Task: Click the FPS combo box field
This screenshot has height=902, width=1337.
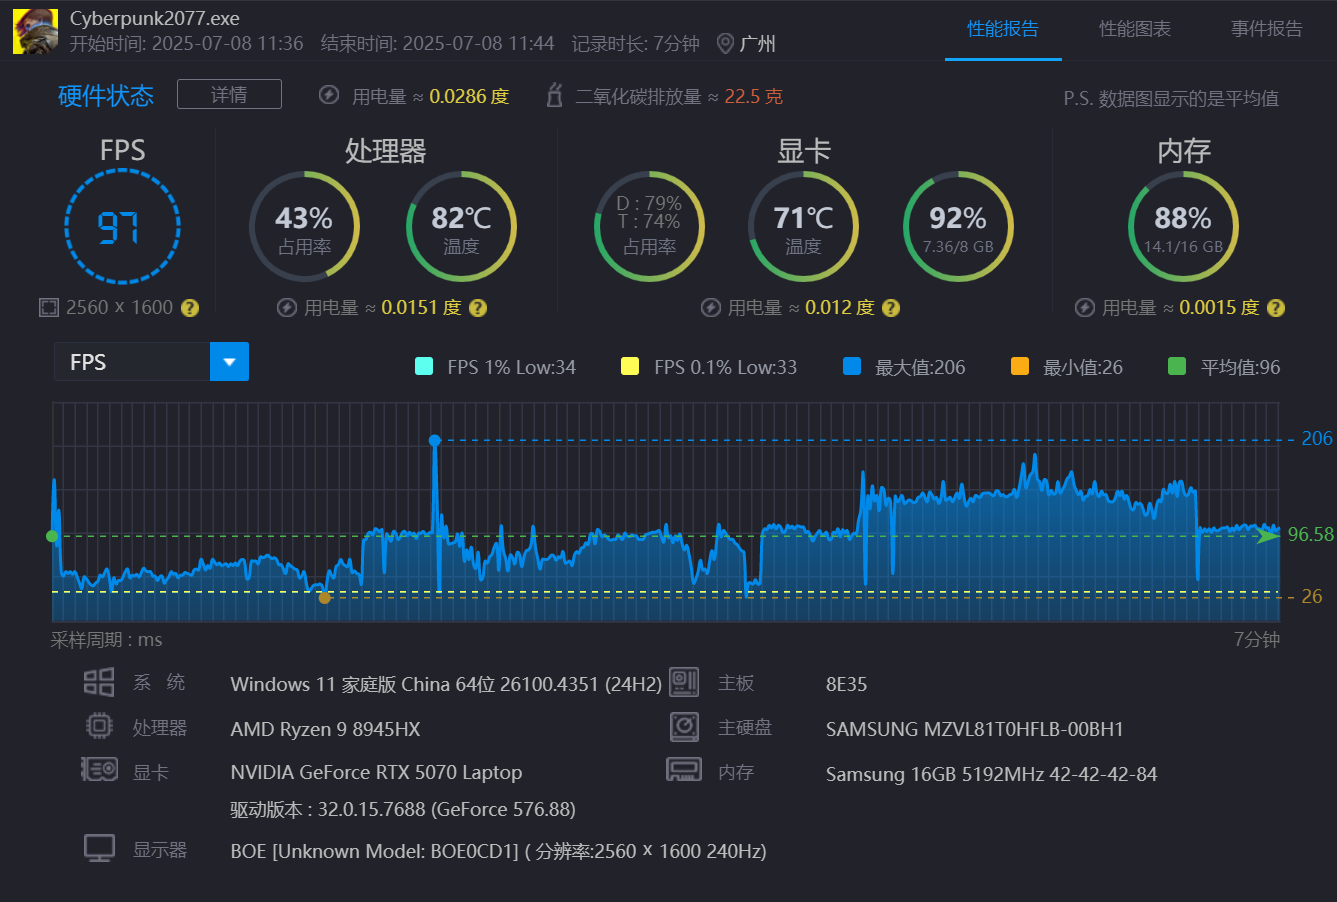Action: [x=151, y=362]
